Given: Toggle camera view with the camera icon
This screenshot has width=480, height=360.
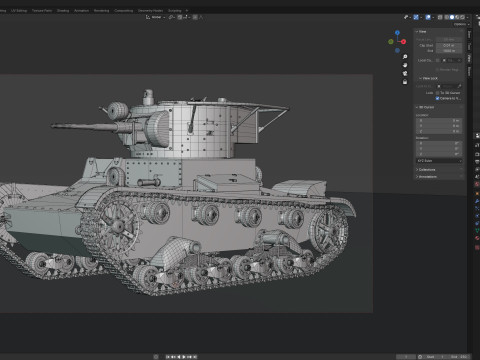Looking at the screenshot, I should coord(405,73).
